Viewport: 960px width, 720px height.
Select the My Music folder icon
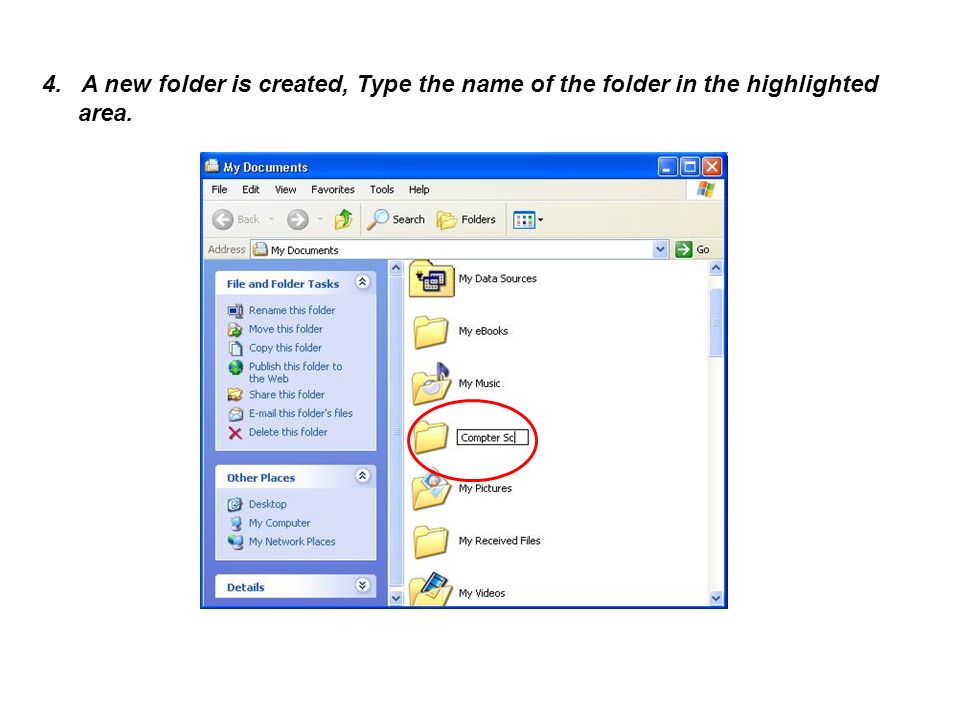(430, 384)
